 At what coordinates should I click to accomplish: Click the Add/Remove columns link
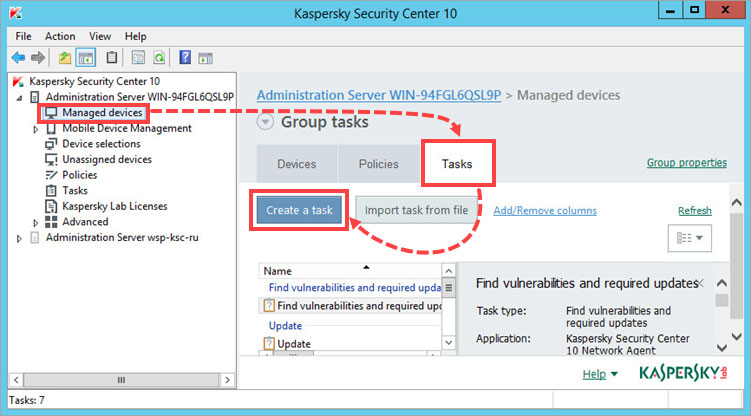pyautogui.click(x=545, y=211)
